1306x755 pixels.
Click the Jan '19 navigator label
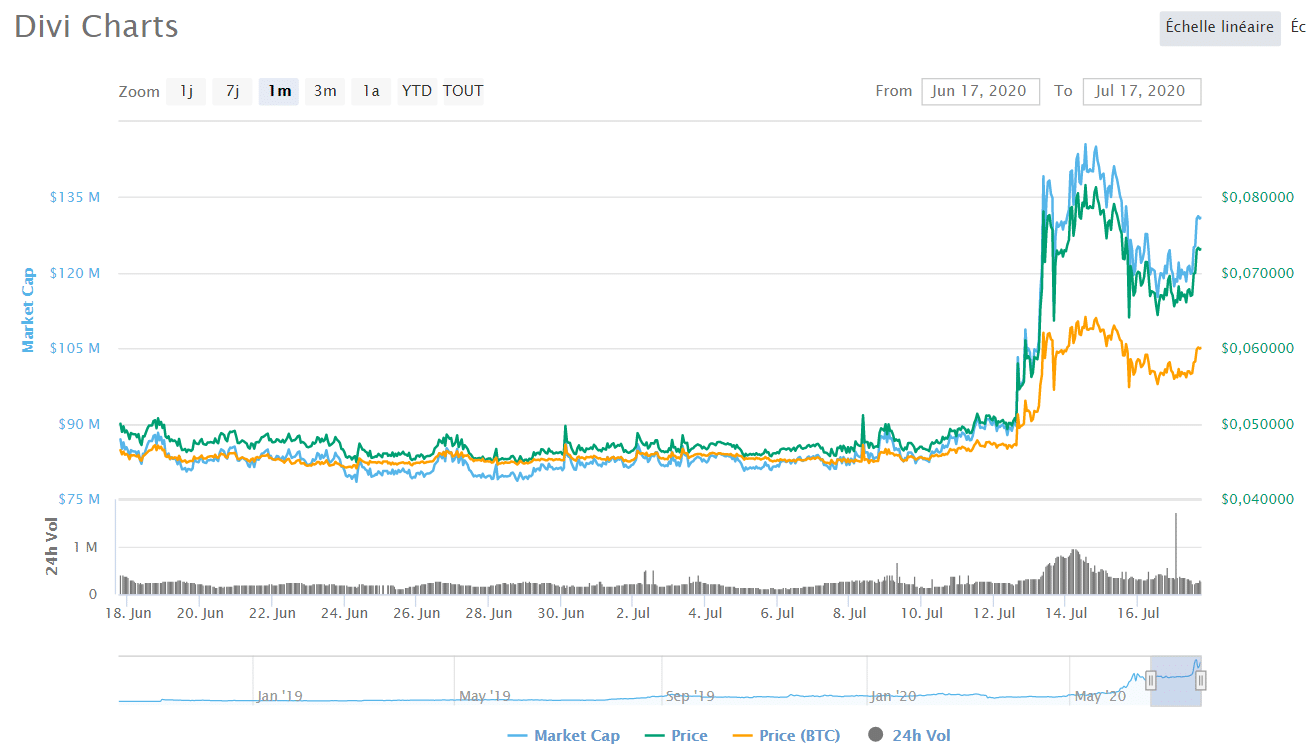279,695
